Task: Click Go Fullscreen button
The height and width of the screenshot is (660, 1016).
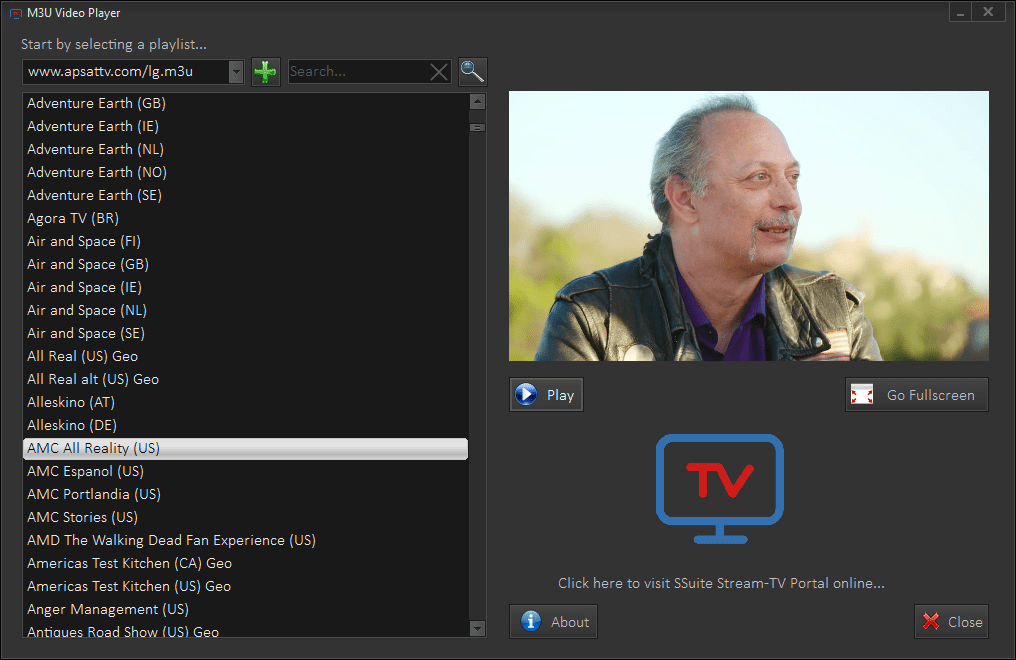Action: [916, 395]
